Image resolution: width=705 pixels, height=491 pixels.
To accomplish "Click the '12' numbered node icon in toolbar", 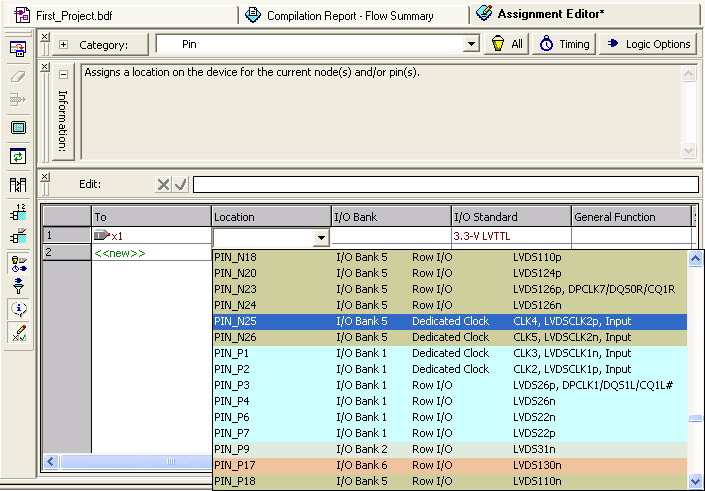I will [x=17, y=212].
